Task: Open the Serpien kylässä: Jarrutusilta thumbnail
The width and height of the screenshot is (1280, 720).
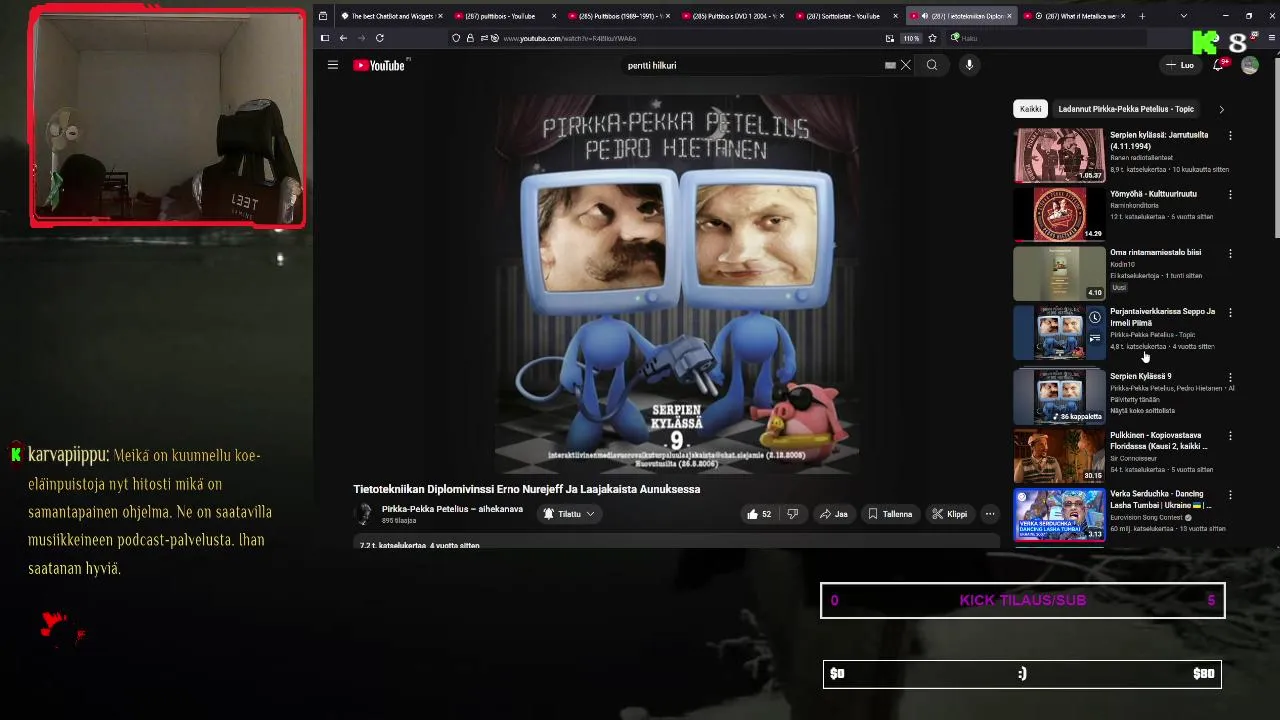Action: 1059,155
